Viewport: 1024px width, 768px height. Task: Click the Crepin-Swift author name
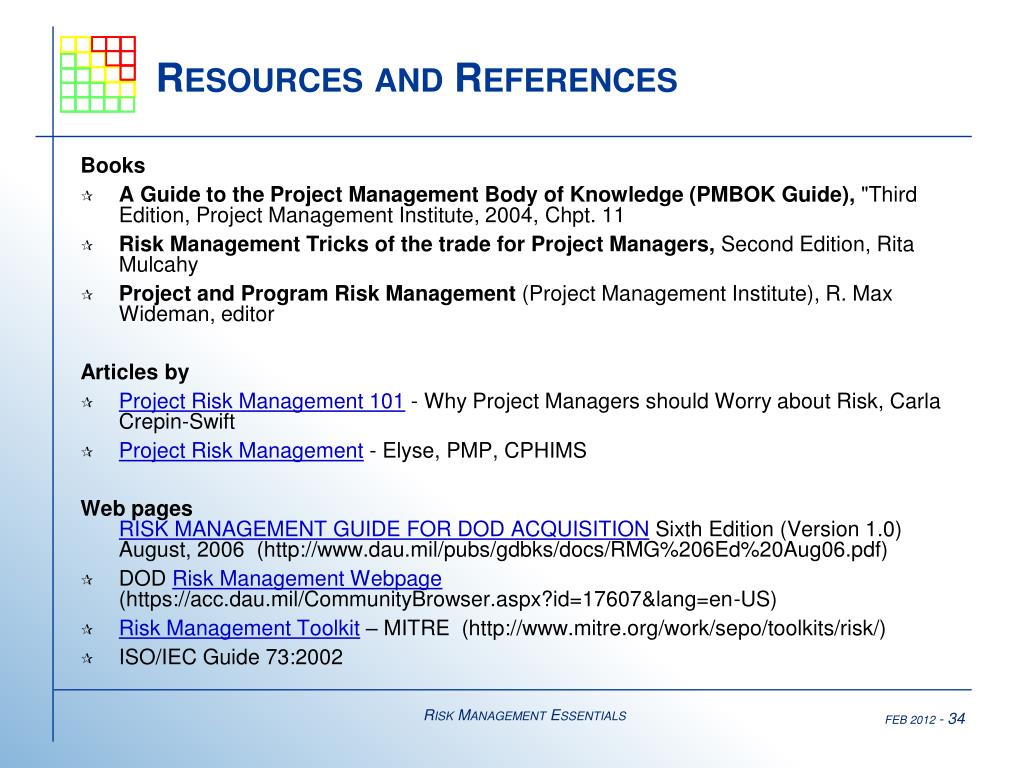click(177, 422)
